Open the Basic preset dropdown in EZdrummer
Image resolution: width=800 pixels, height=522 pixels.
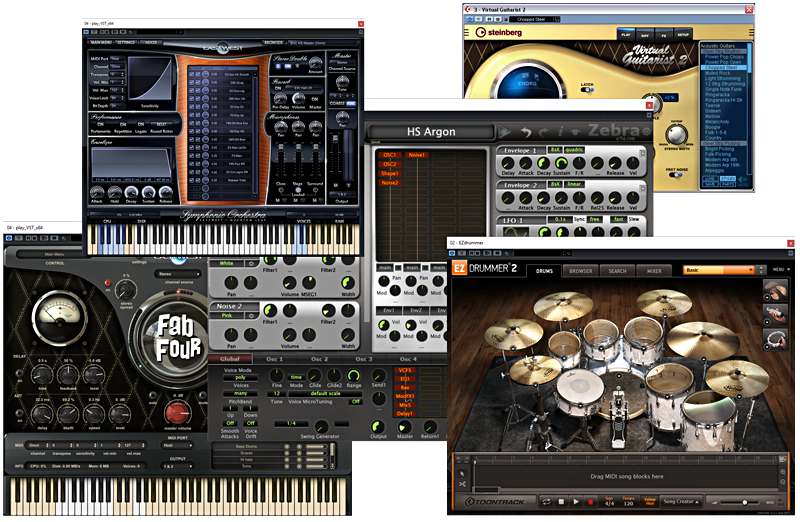719,270
